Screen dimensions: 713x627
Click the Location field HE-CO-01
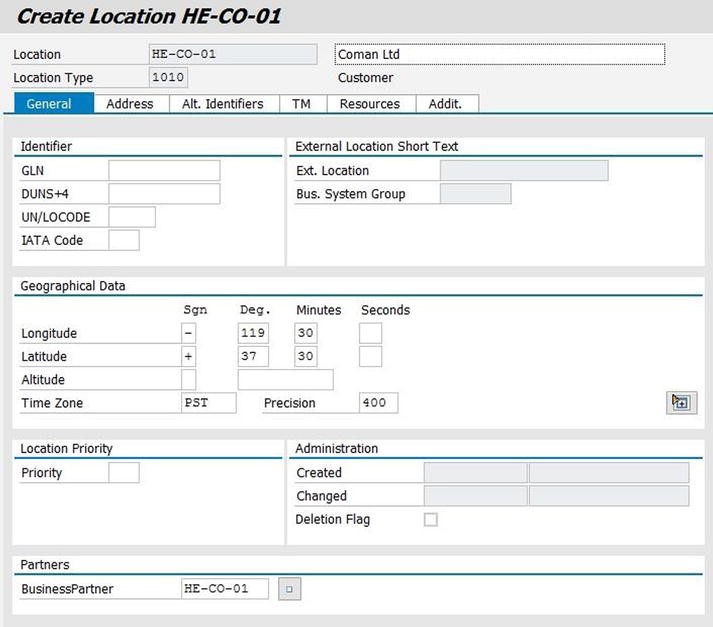[x=233, y=54]
